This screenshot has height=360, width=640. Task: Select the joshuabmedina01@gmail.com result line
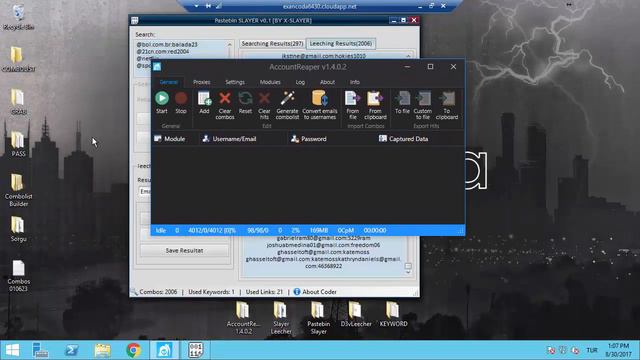point(323,245)
